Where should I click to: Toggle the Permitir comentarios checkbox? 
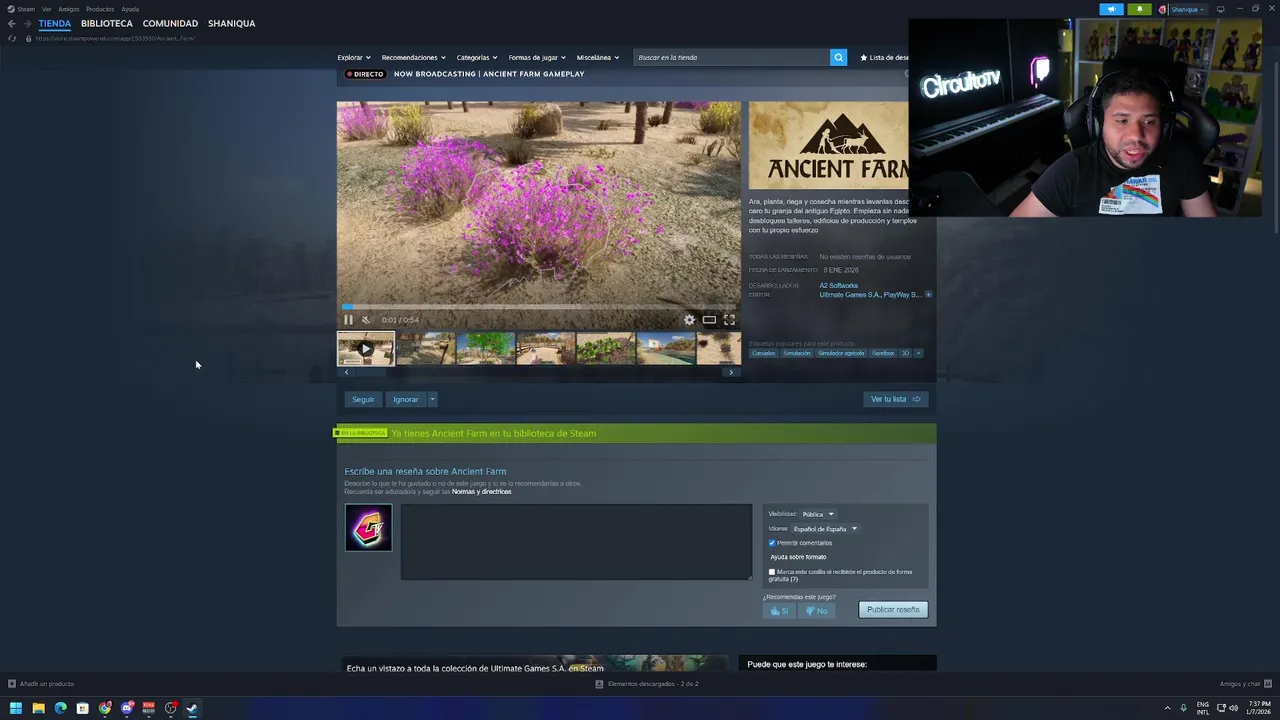pos(772,543)
